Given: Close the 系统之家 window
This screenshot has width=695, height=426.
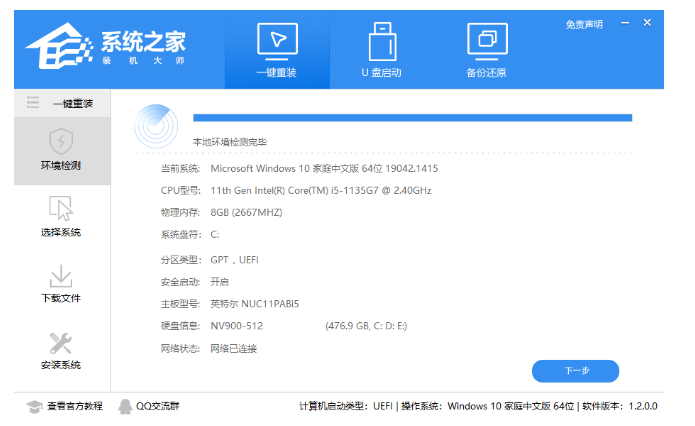Looking at the screenshot, I should click(x=647, y=23).
